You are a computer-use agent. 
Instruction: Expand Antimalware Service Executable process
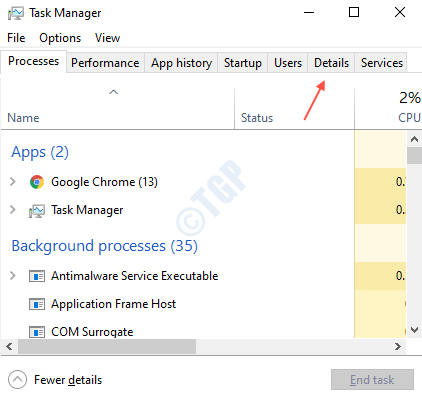[x=13, y=276]
